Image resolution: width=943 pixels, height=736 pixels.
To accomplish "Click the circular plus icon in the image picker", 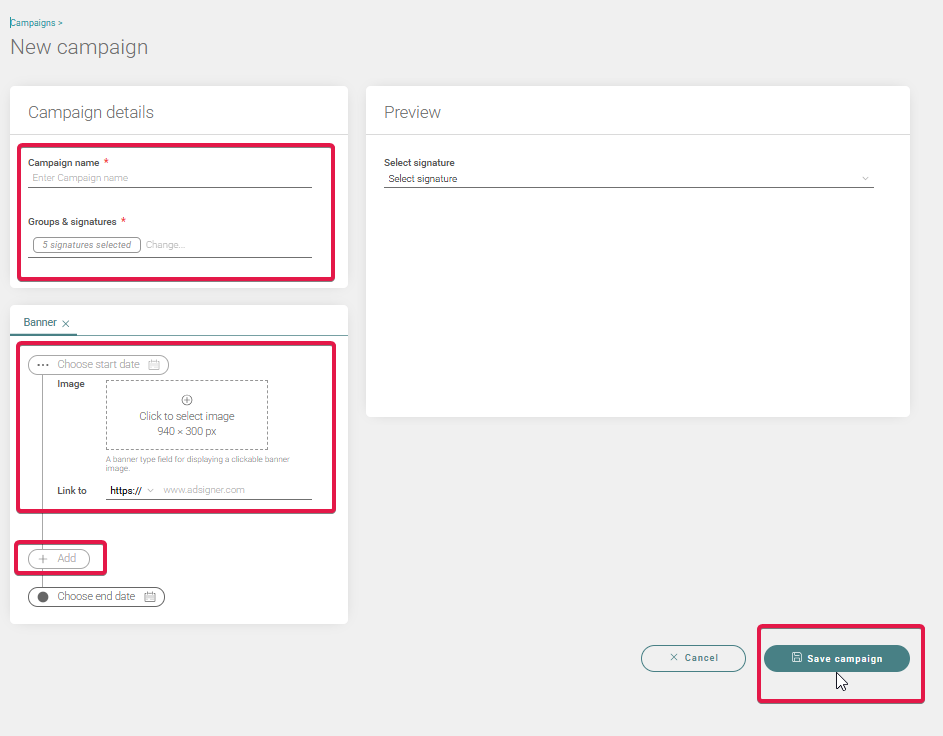I will coord(186,399).
